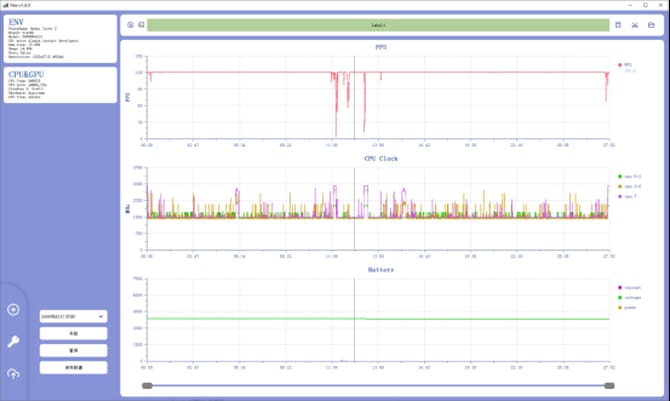Expand the ENV information panel
Image resolution: width=670 pixels, height=401 pixels.
click(x=60, y=39)
